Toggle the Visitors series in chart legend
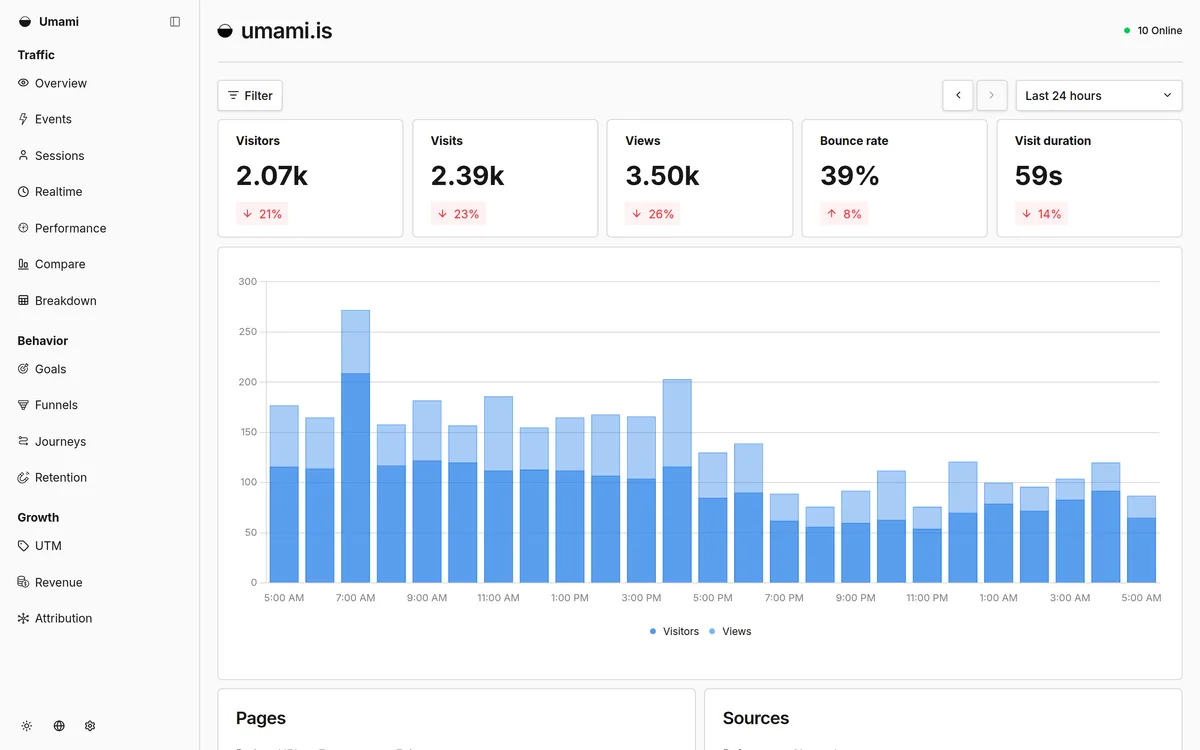 click(x=674, y=631)
